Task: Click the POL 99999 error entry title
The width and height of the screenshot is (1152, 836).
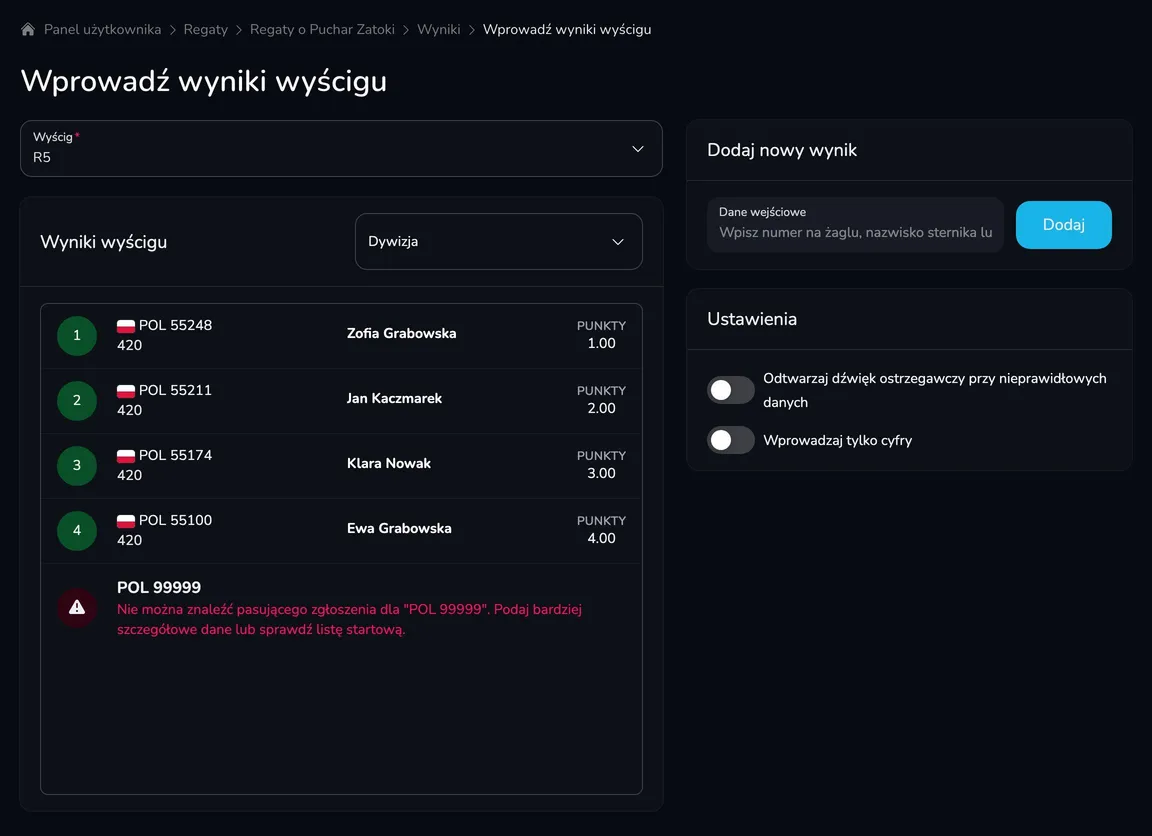Action: (159, 588)
